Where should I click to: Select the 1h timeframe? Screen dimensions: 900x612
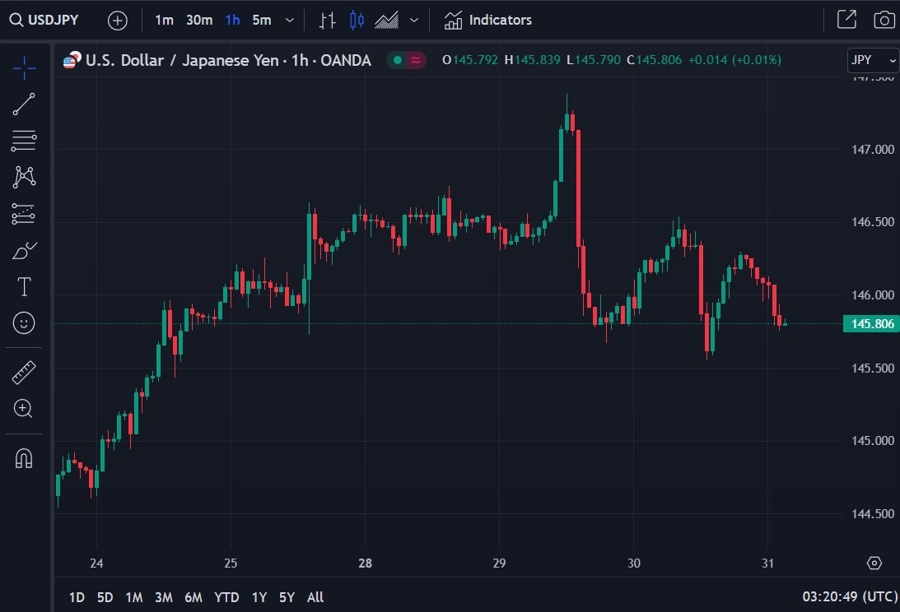coord(232,20)
